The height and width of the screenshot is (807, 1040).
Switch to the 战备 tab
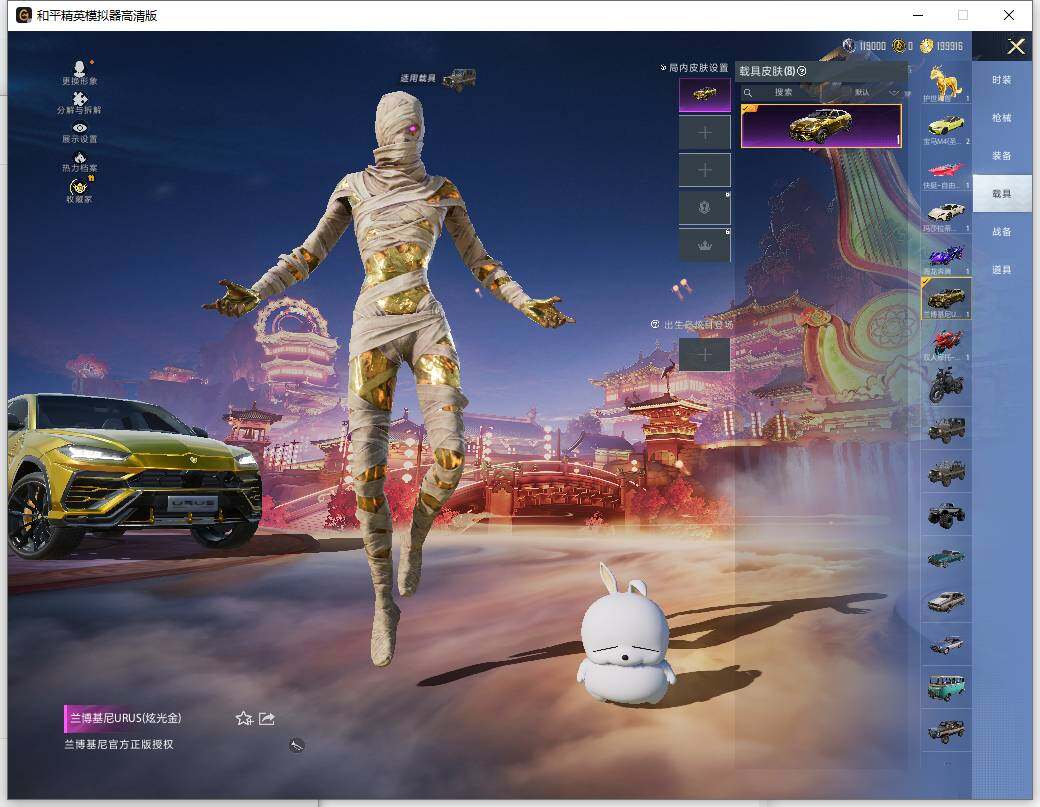(1002, 232)
